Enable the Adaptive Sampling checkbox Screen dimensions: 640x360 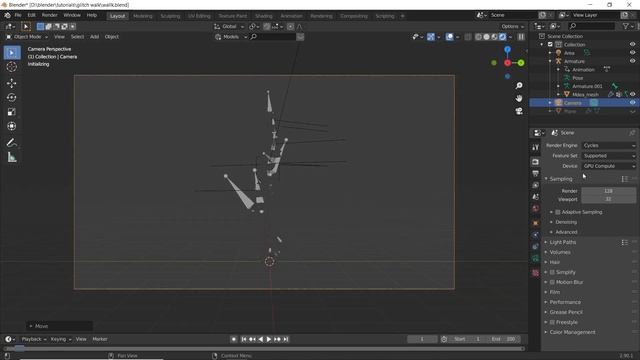point(558,212)
